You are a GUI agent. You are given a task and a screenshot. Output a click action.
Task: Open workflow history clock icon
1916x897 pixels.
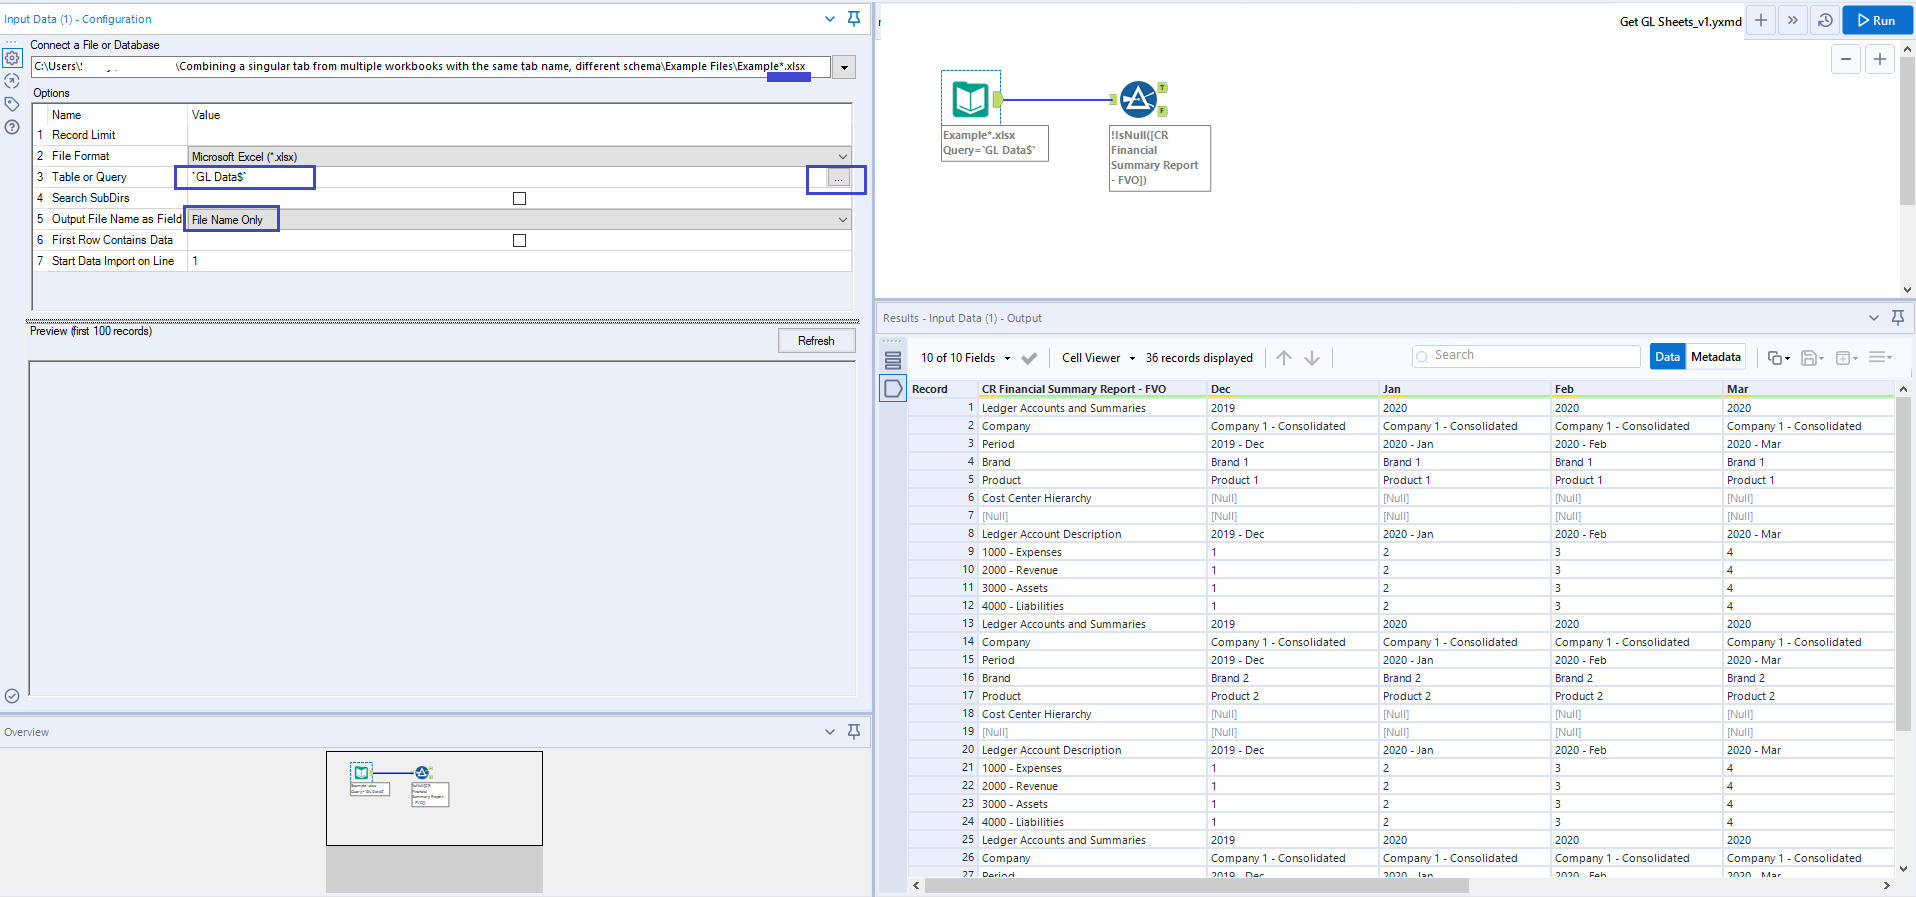pyautogui.click(x=1825, y=20)
